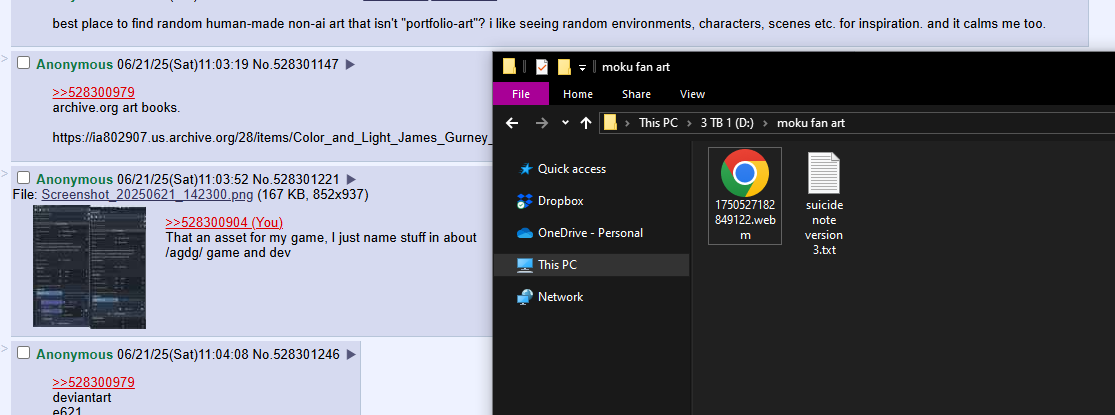Image resolution: width=1115 pixels, height=415 pixels.
Task: Go up one level with the up arrow
Action: tap(586, 123)
